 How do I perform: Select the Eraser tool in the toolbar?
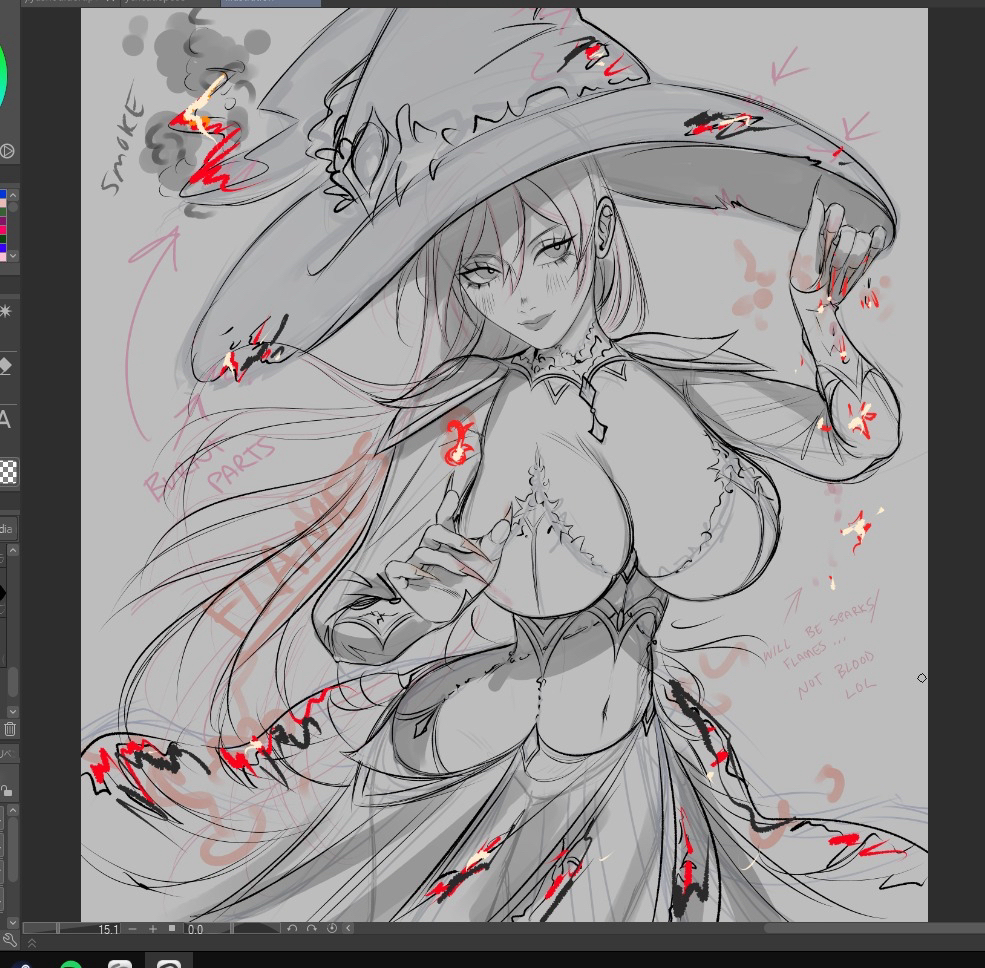tap(5, 366)
